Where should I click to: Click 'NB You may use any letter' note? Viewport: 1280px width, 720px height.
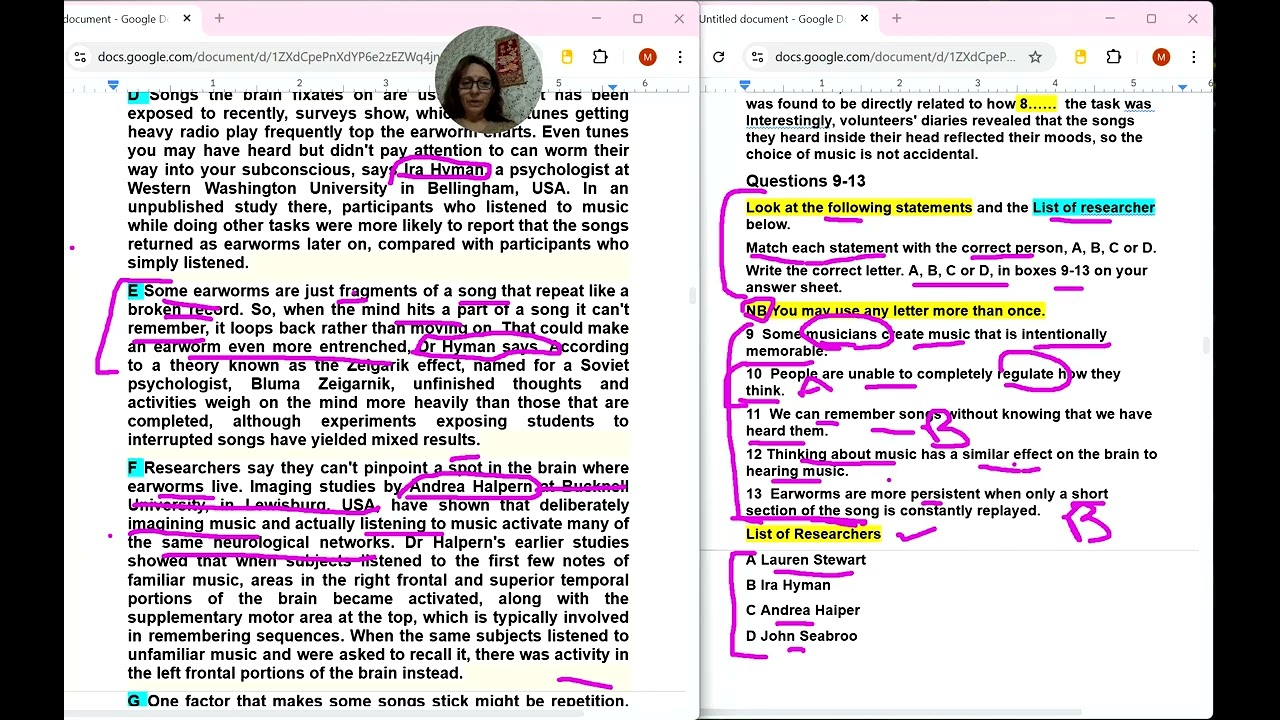click(895, 311)
